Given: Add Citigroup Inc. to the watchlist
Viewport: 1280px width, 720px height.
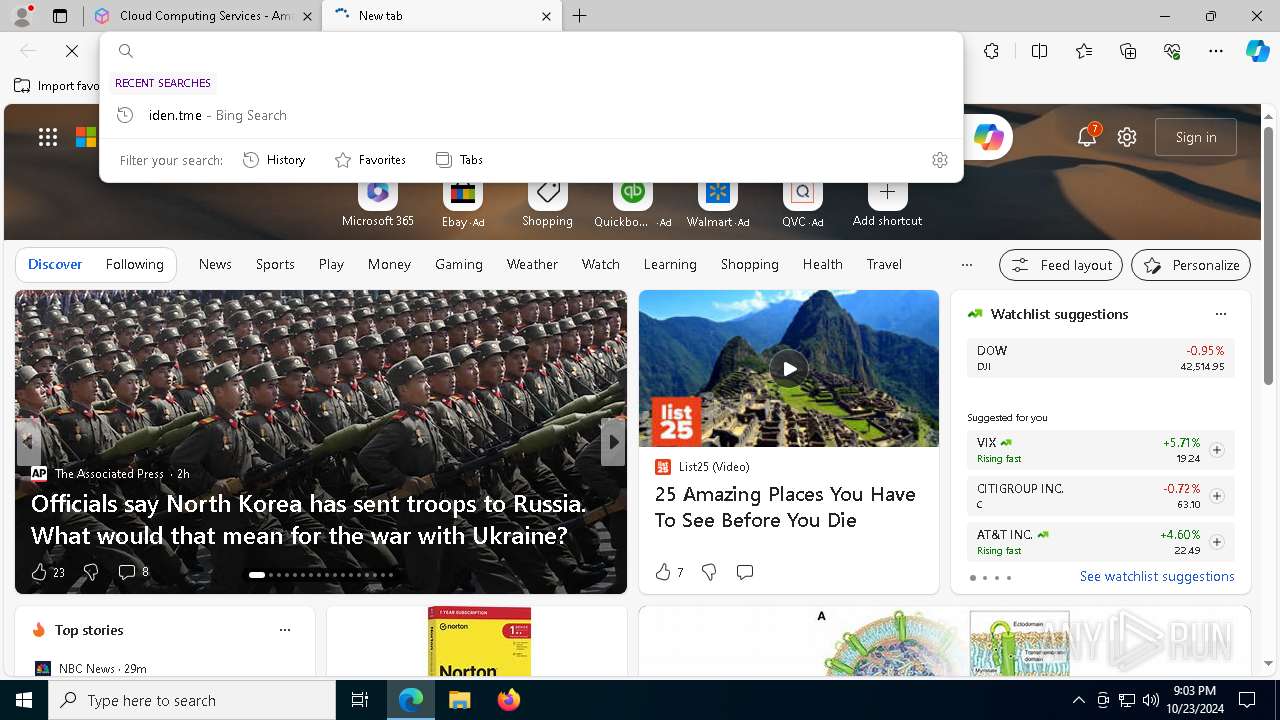Looking at the screenshot, I should coord(1216,496).
